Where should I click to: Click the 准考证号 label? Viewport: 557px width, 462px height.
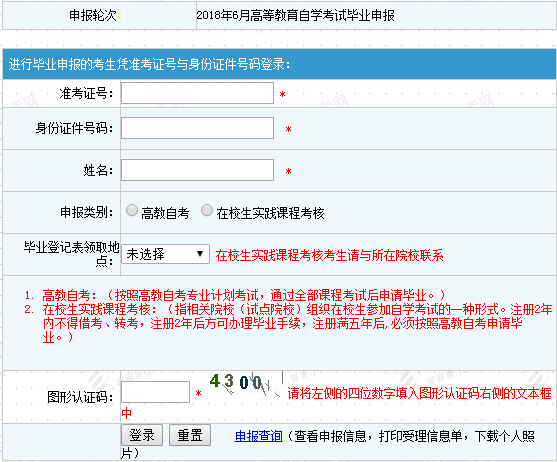point(86,93)
